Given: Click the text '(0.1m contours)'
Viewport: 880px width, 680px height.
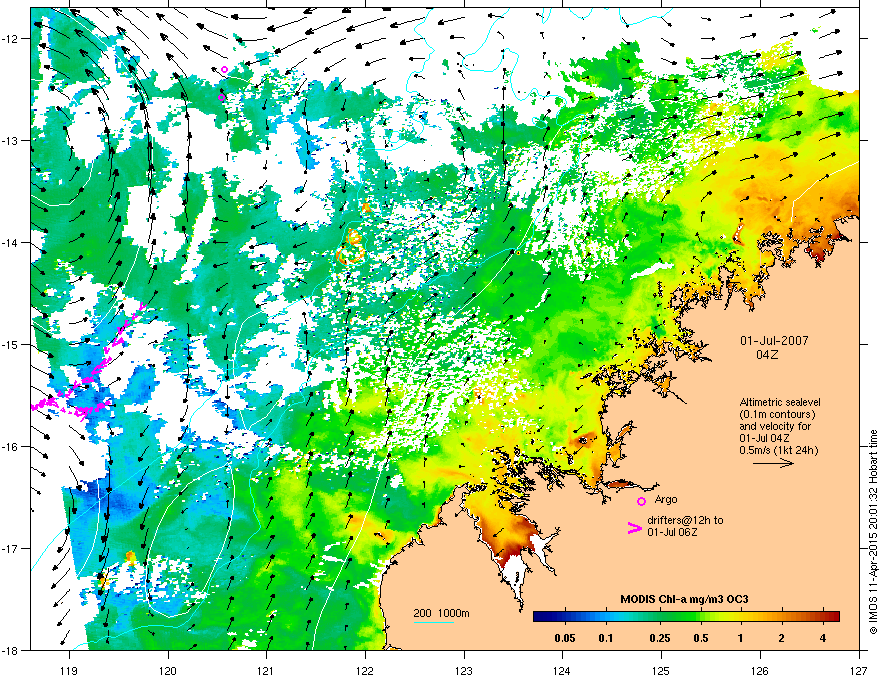Looking at the screenshot, I should (x=777, y=414).
